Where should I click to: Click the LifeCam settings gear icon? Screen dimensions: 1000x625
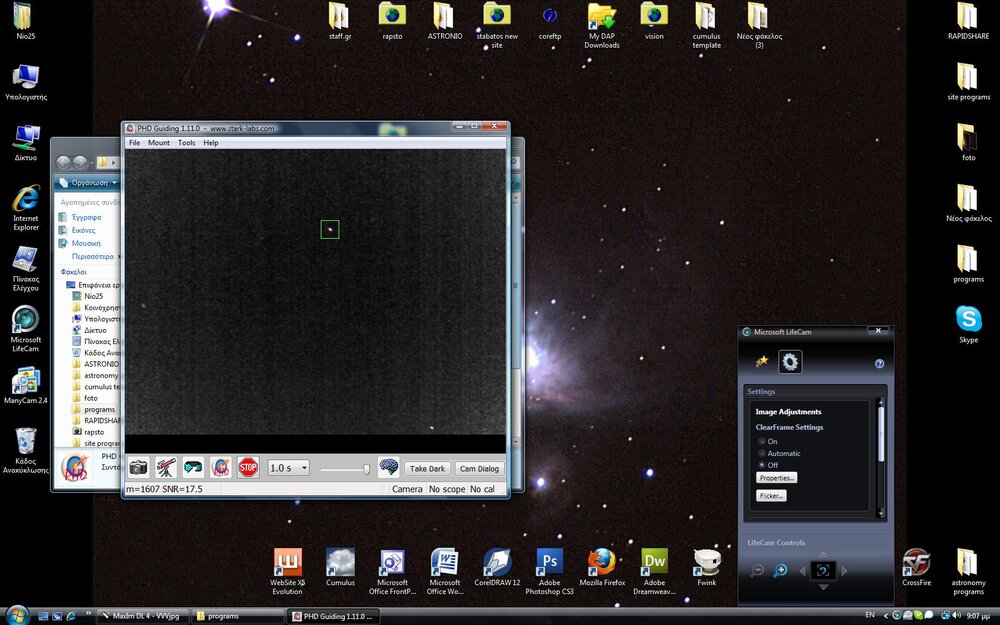(x=790, y=362)
